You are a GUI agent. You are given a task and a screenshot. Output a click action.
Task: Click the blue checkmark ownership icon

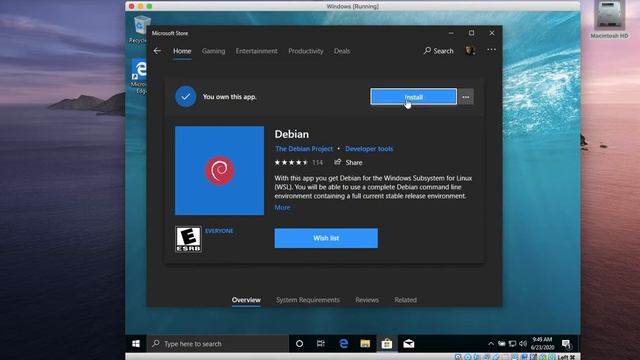186,97
